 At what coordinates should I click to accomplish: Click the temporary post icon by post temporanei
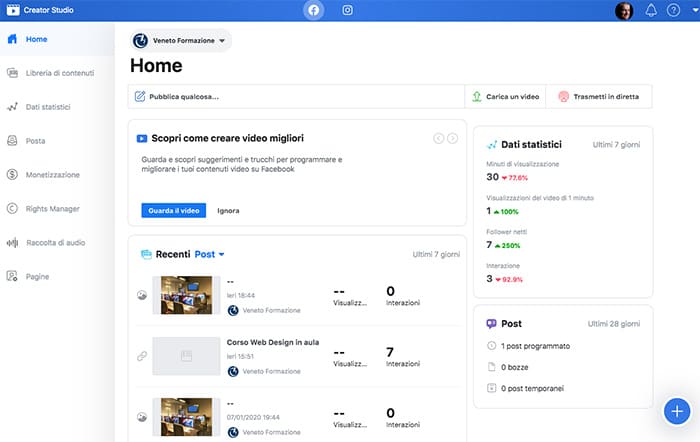tap(491, 388)
